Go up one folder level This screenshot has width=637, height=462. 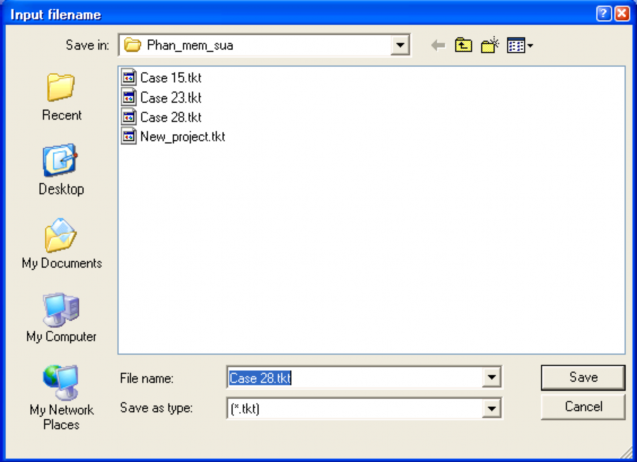pos(463,46)
